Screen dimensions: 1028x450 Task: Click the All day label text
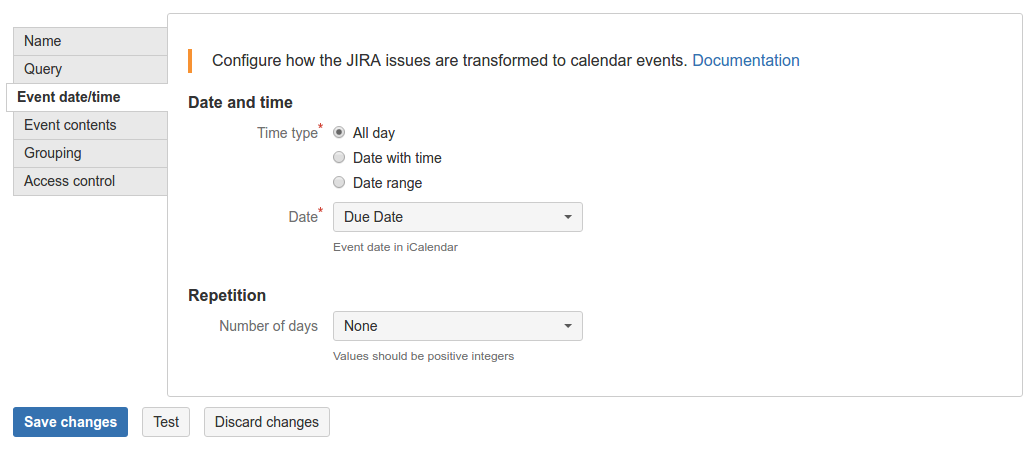374,133
